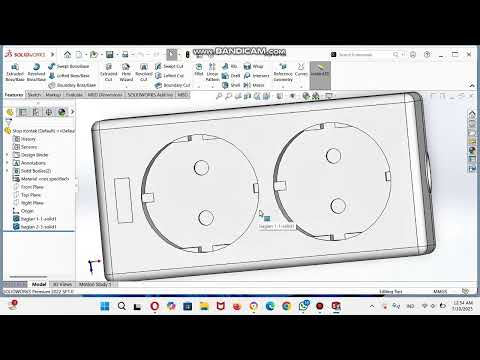Select Boundary Cut
Image resolution: width=480 pixels, height=360 pixels.
pyautogui.click(x=172, y=85)
